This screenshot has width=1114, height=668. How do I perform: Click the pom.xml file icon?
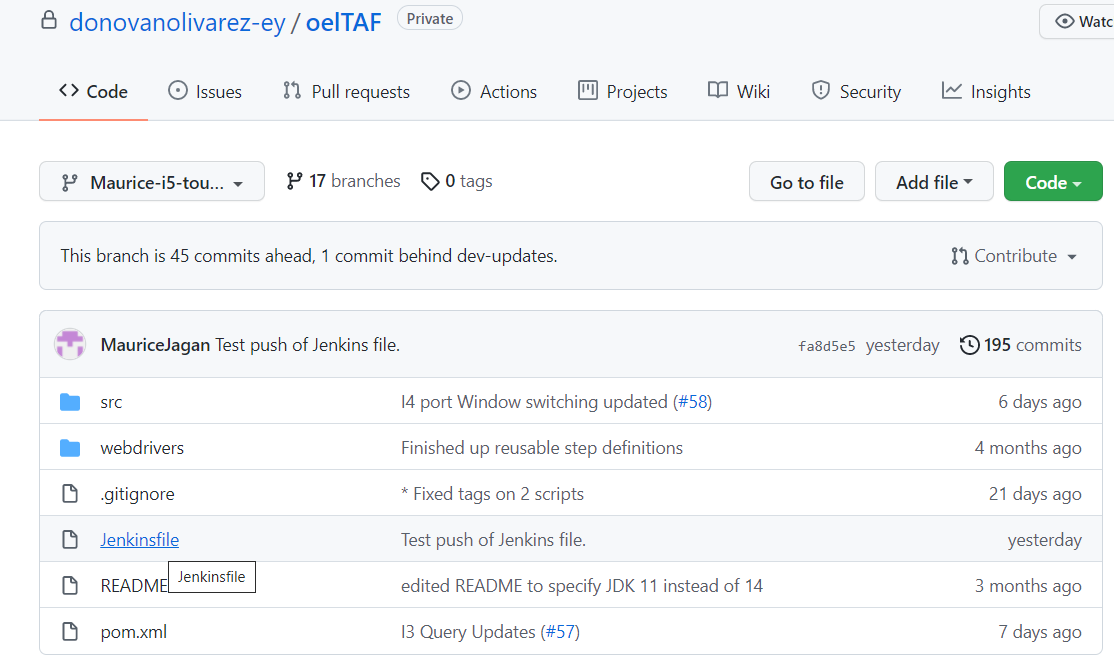(70, 632)
